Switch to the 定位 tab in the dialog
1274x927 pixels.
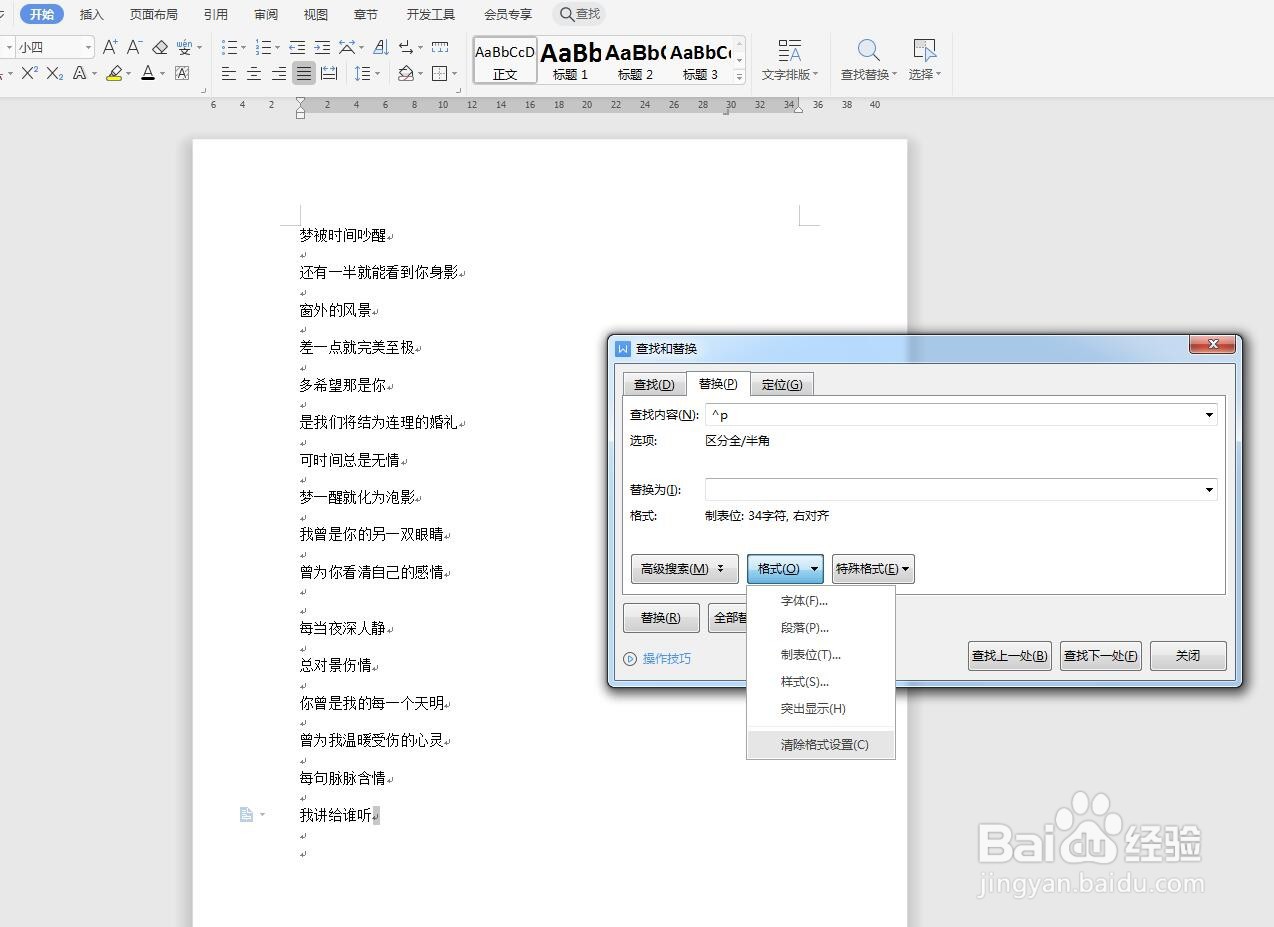point(783,384)
